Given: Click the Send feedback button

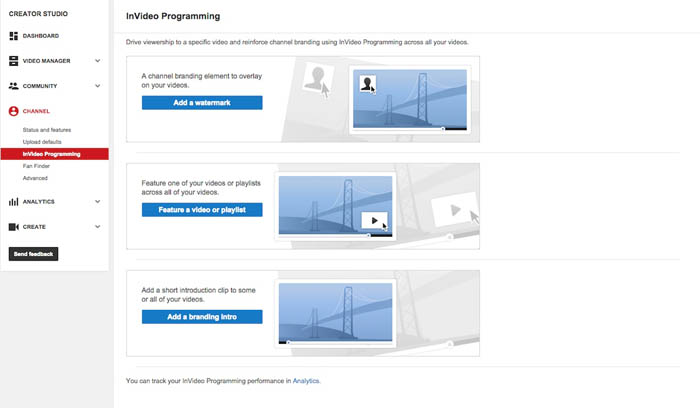Looking at the screenshot, I should pyautogui.click(x=33, y=254).
